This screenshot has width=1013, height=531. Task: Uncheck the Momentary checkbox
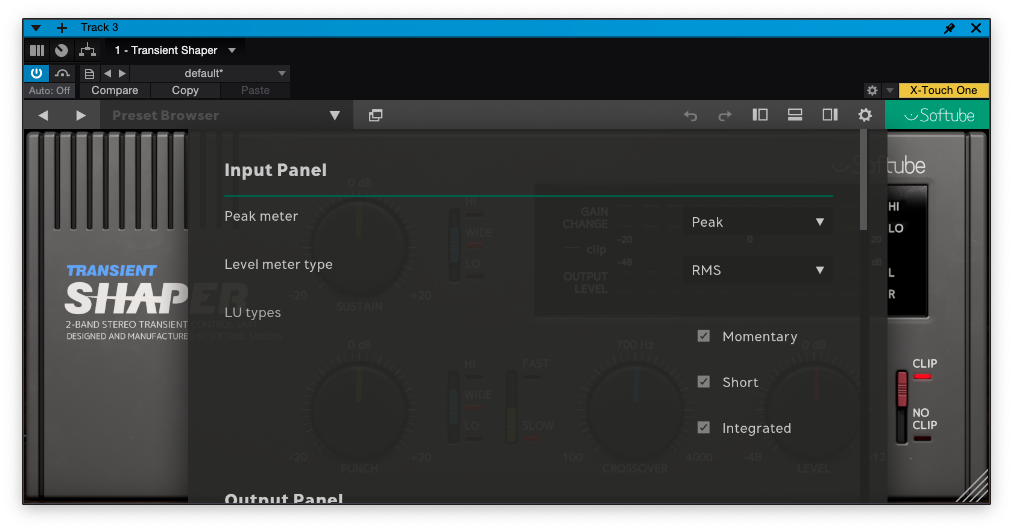coord(704,336)
